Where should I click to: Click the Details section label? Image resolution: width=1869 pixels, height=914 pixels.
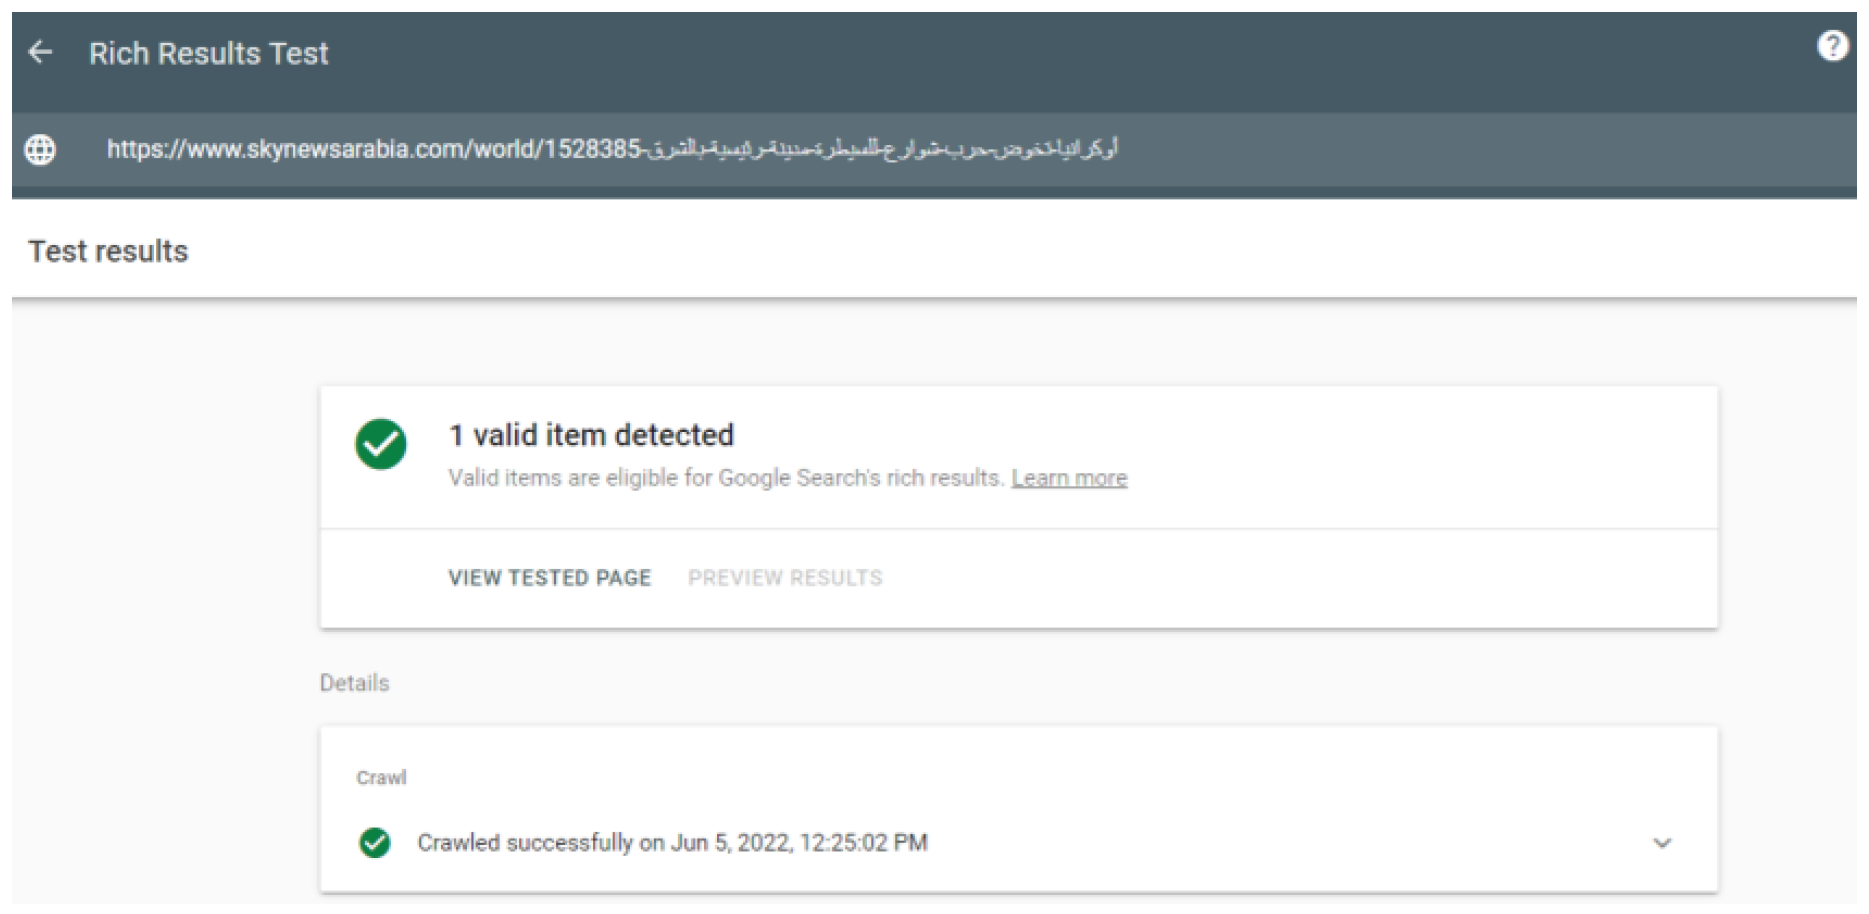click(x=354, y=683)
